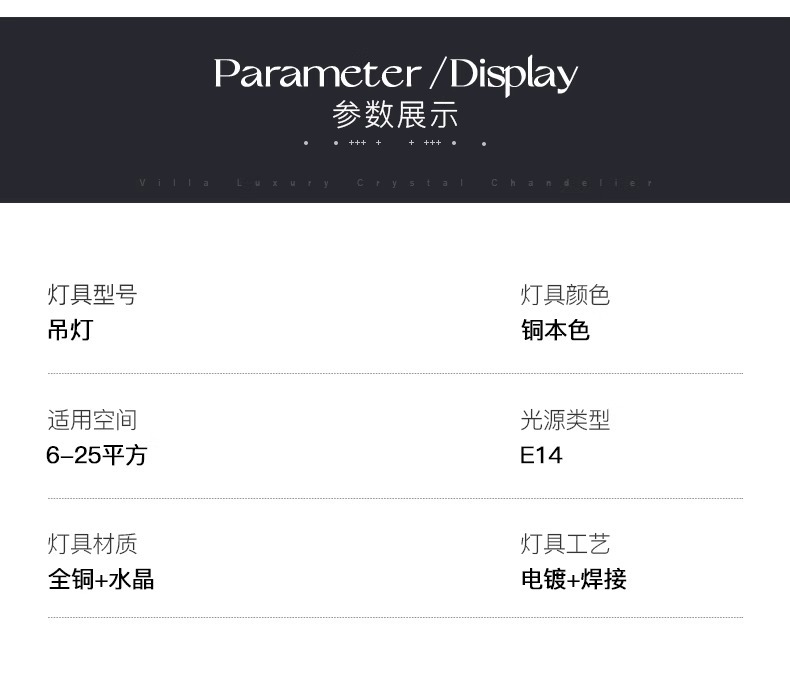The width and height of the screenshot is (790, 675).
Task: Select the 光源类型 label
Action: coord(565,420)
